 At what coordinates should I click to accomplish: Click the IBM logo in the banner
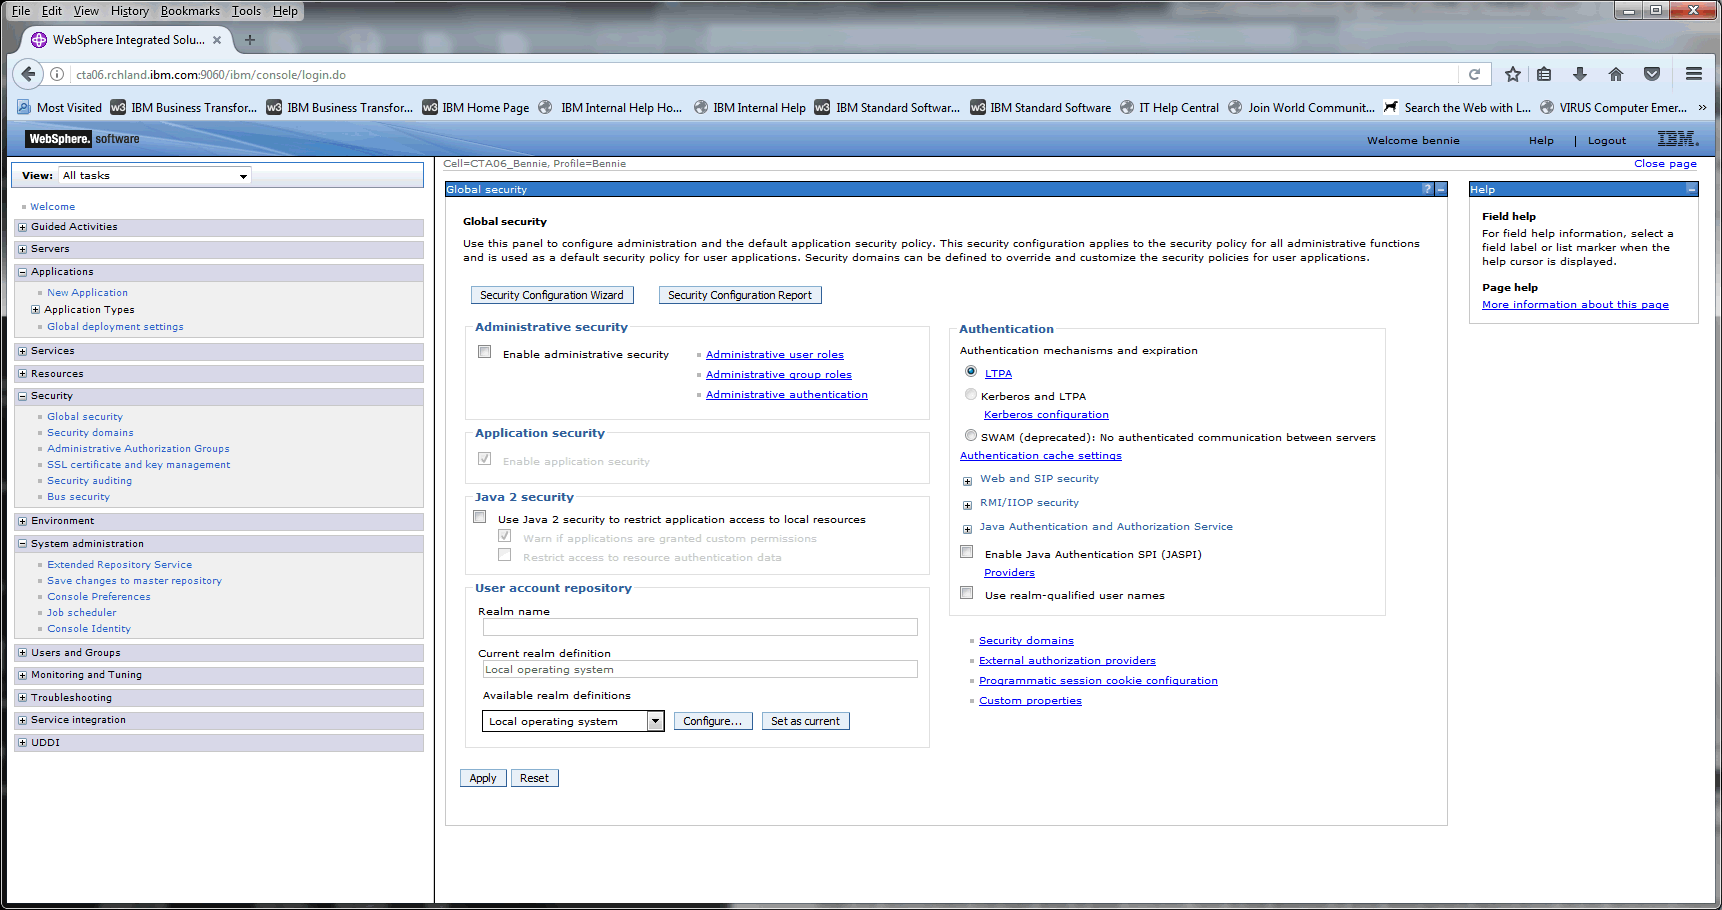coord(1678,139)
